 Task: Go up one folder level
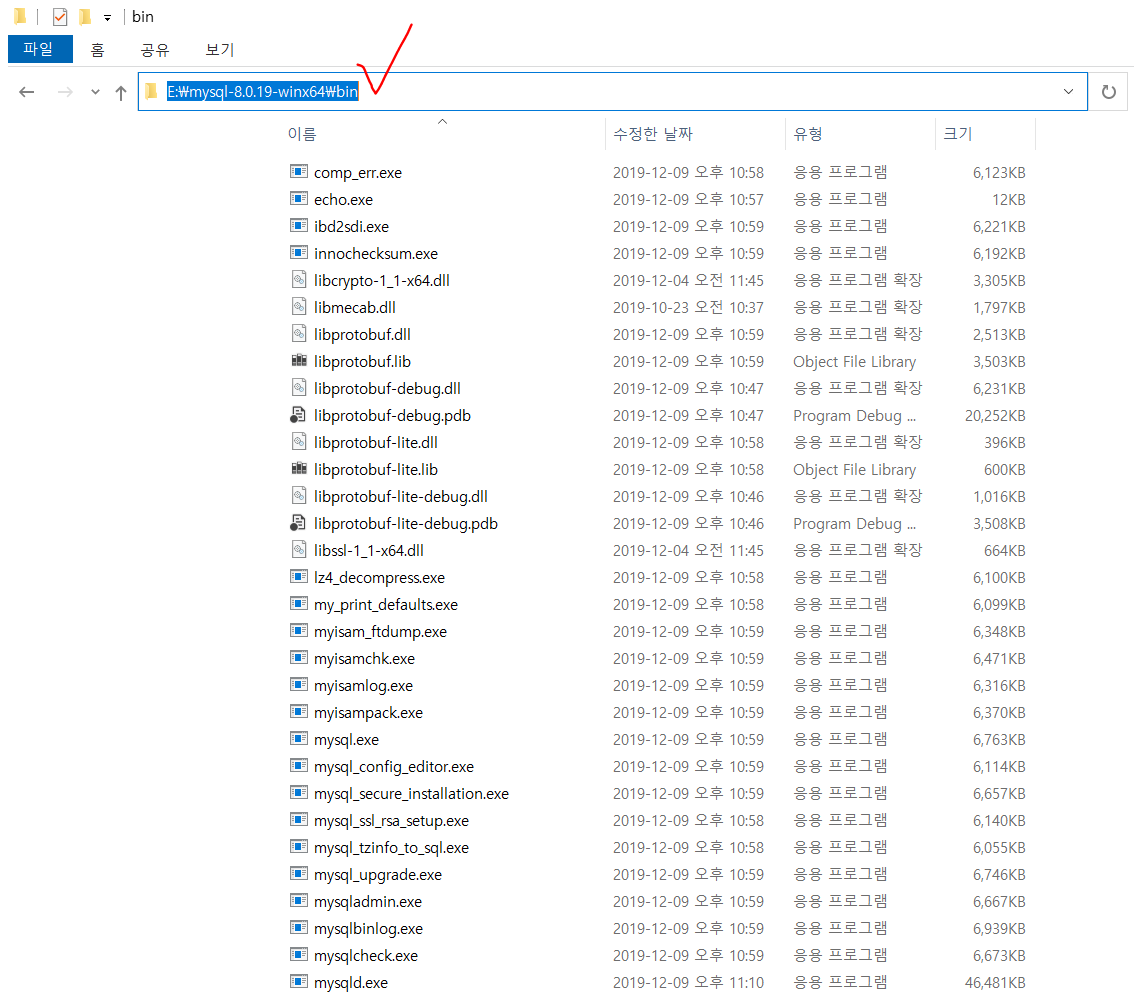pyautogui.click(x=121, y=93)
